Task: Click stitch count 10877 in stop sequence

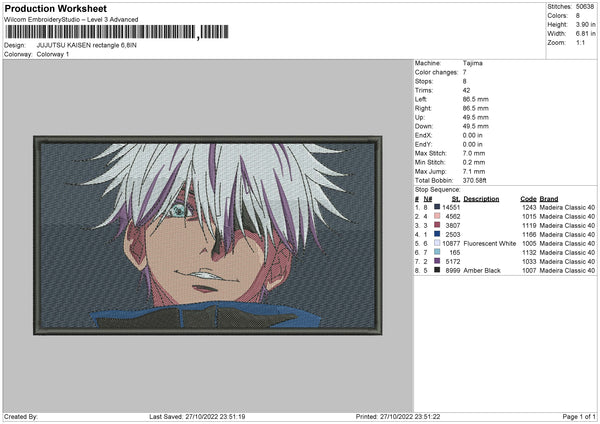Action: pos(451,243)
